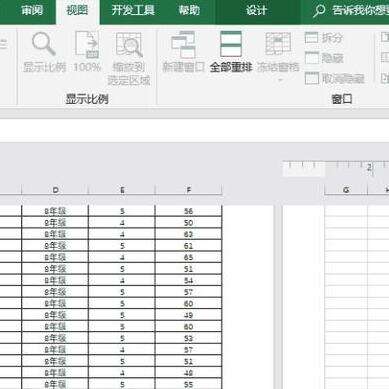Select column E cell in row with 53

coord(122,338)
